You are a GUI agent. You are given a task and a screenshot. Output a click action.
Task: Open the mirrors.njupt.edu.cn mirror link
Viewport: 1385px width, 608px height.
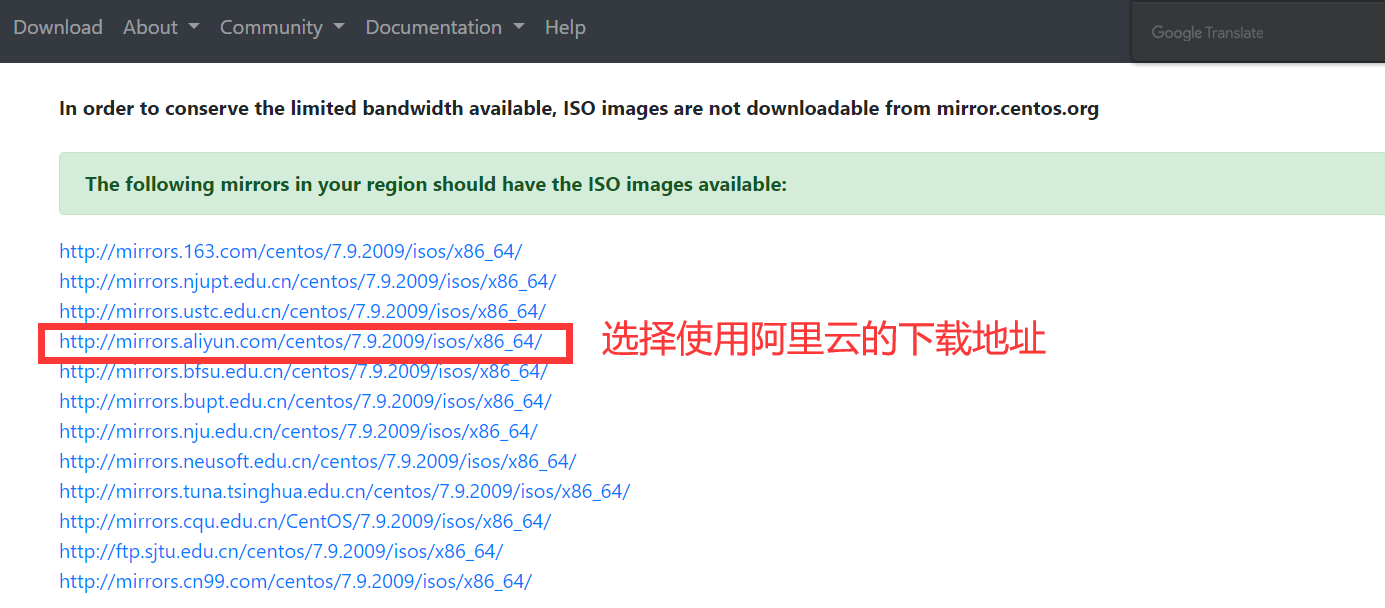pos(307,282)
